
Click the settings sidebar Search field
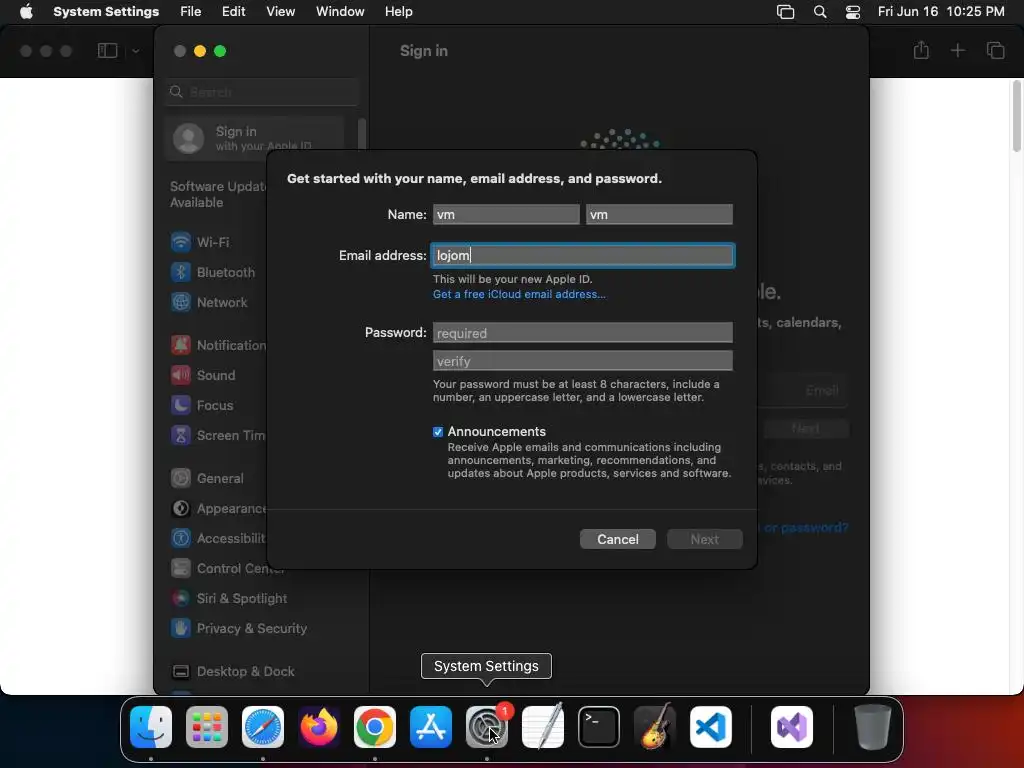coord(262,92)
